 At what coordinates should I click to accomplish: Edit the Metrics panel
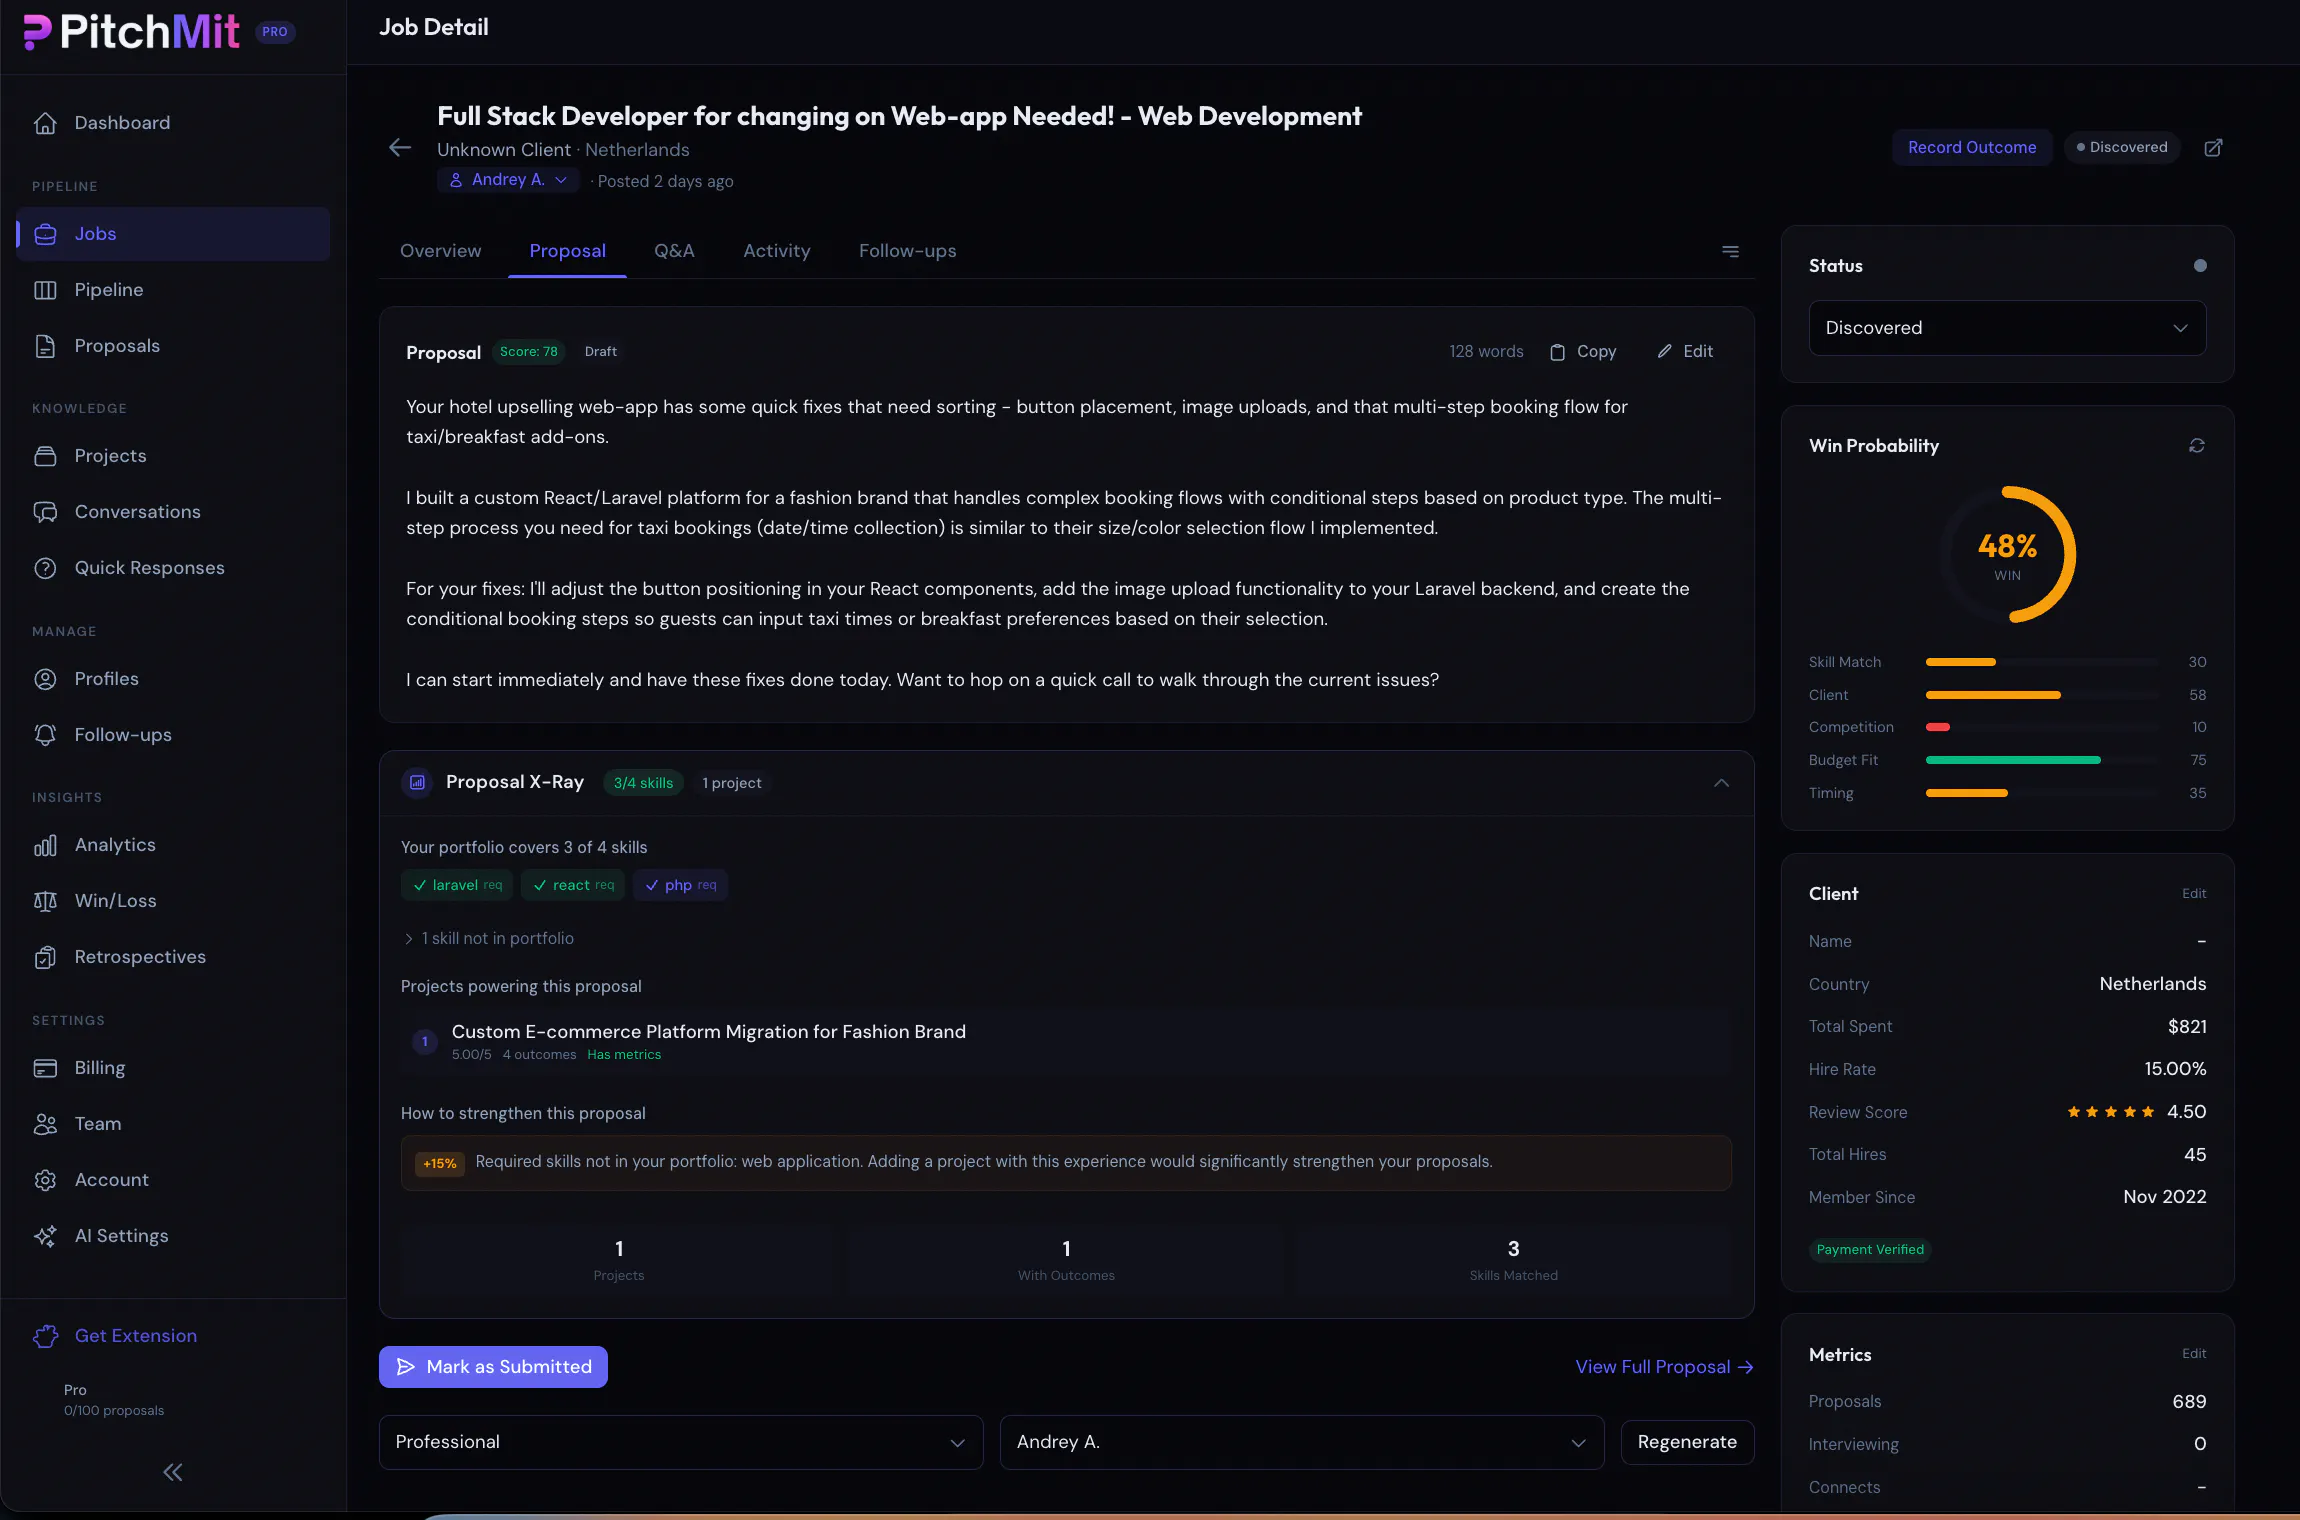[x=2194, y=1353]
